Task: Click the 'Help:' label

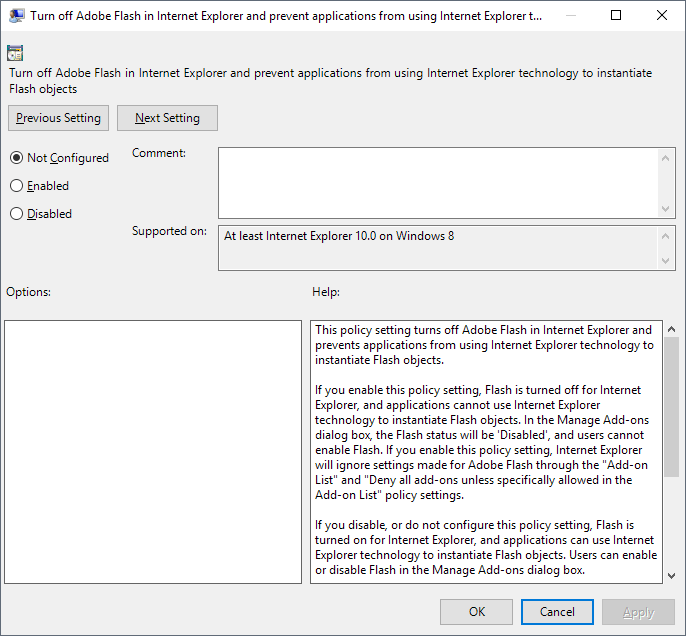Action: click(326, 292)
